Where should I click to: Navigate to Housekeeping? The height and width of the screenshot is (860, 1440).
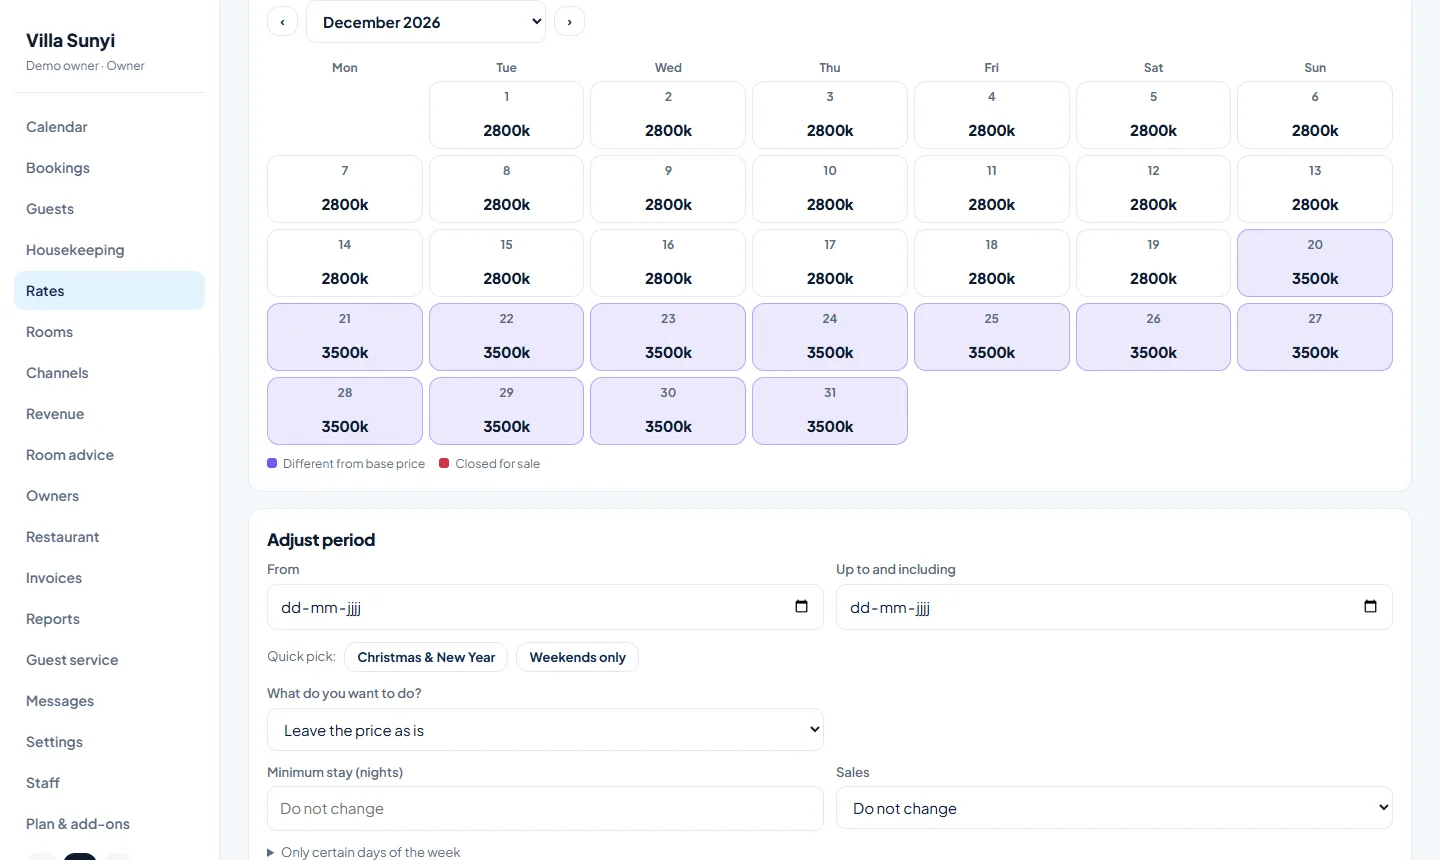(109, 250)
